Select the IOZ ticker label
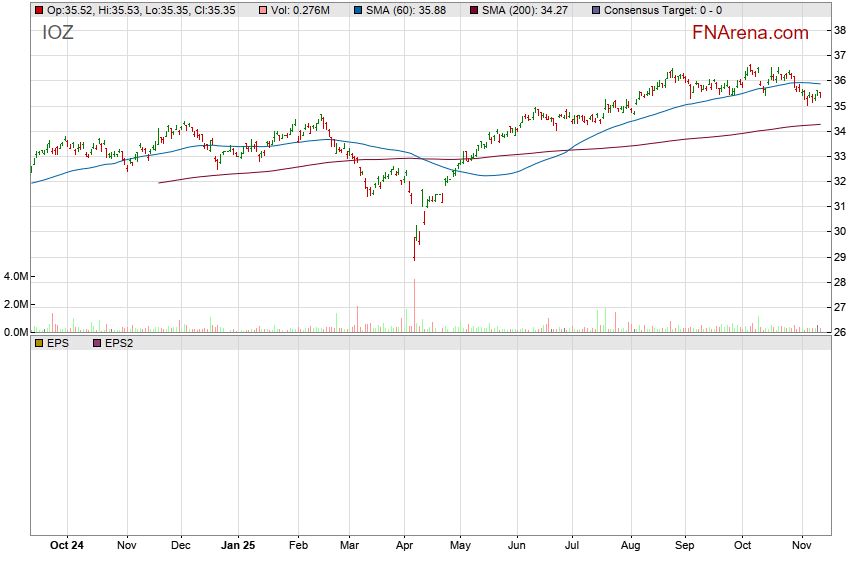The image size is (859, 566). (x=58, y=33)
